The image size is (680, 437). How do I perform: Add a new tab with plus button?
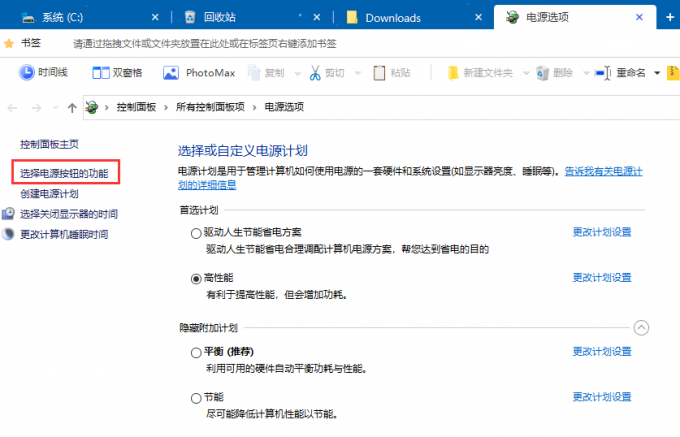tap(670, 17)
